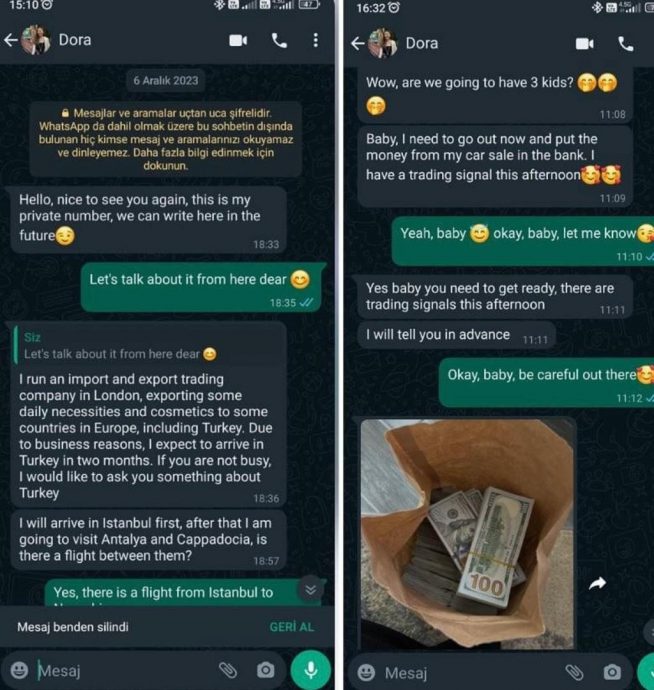Go back using right chat's arrow

(x=358, y=43)
